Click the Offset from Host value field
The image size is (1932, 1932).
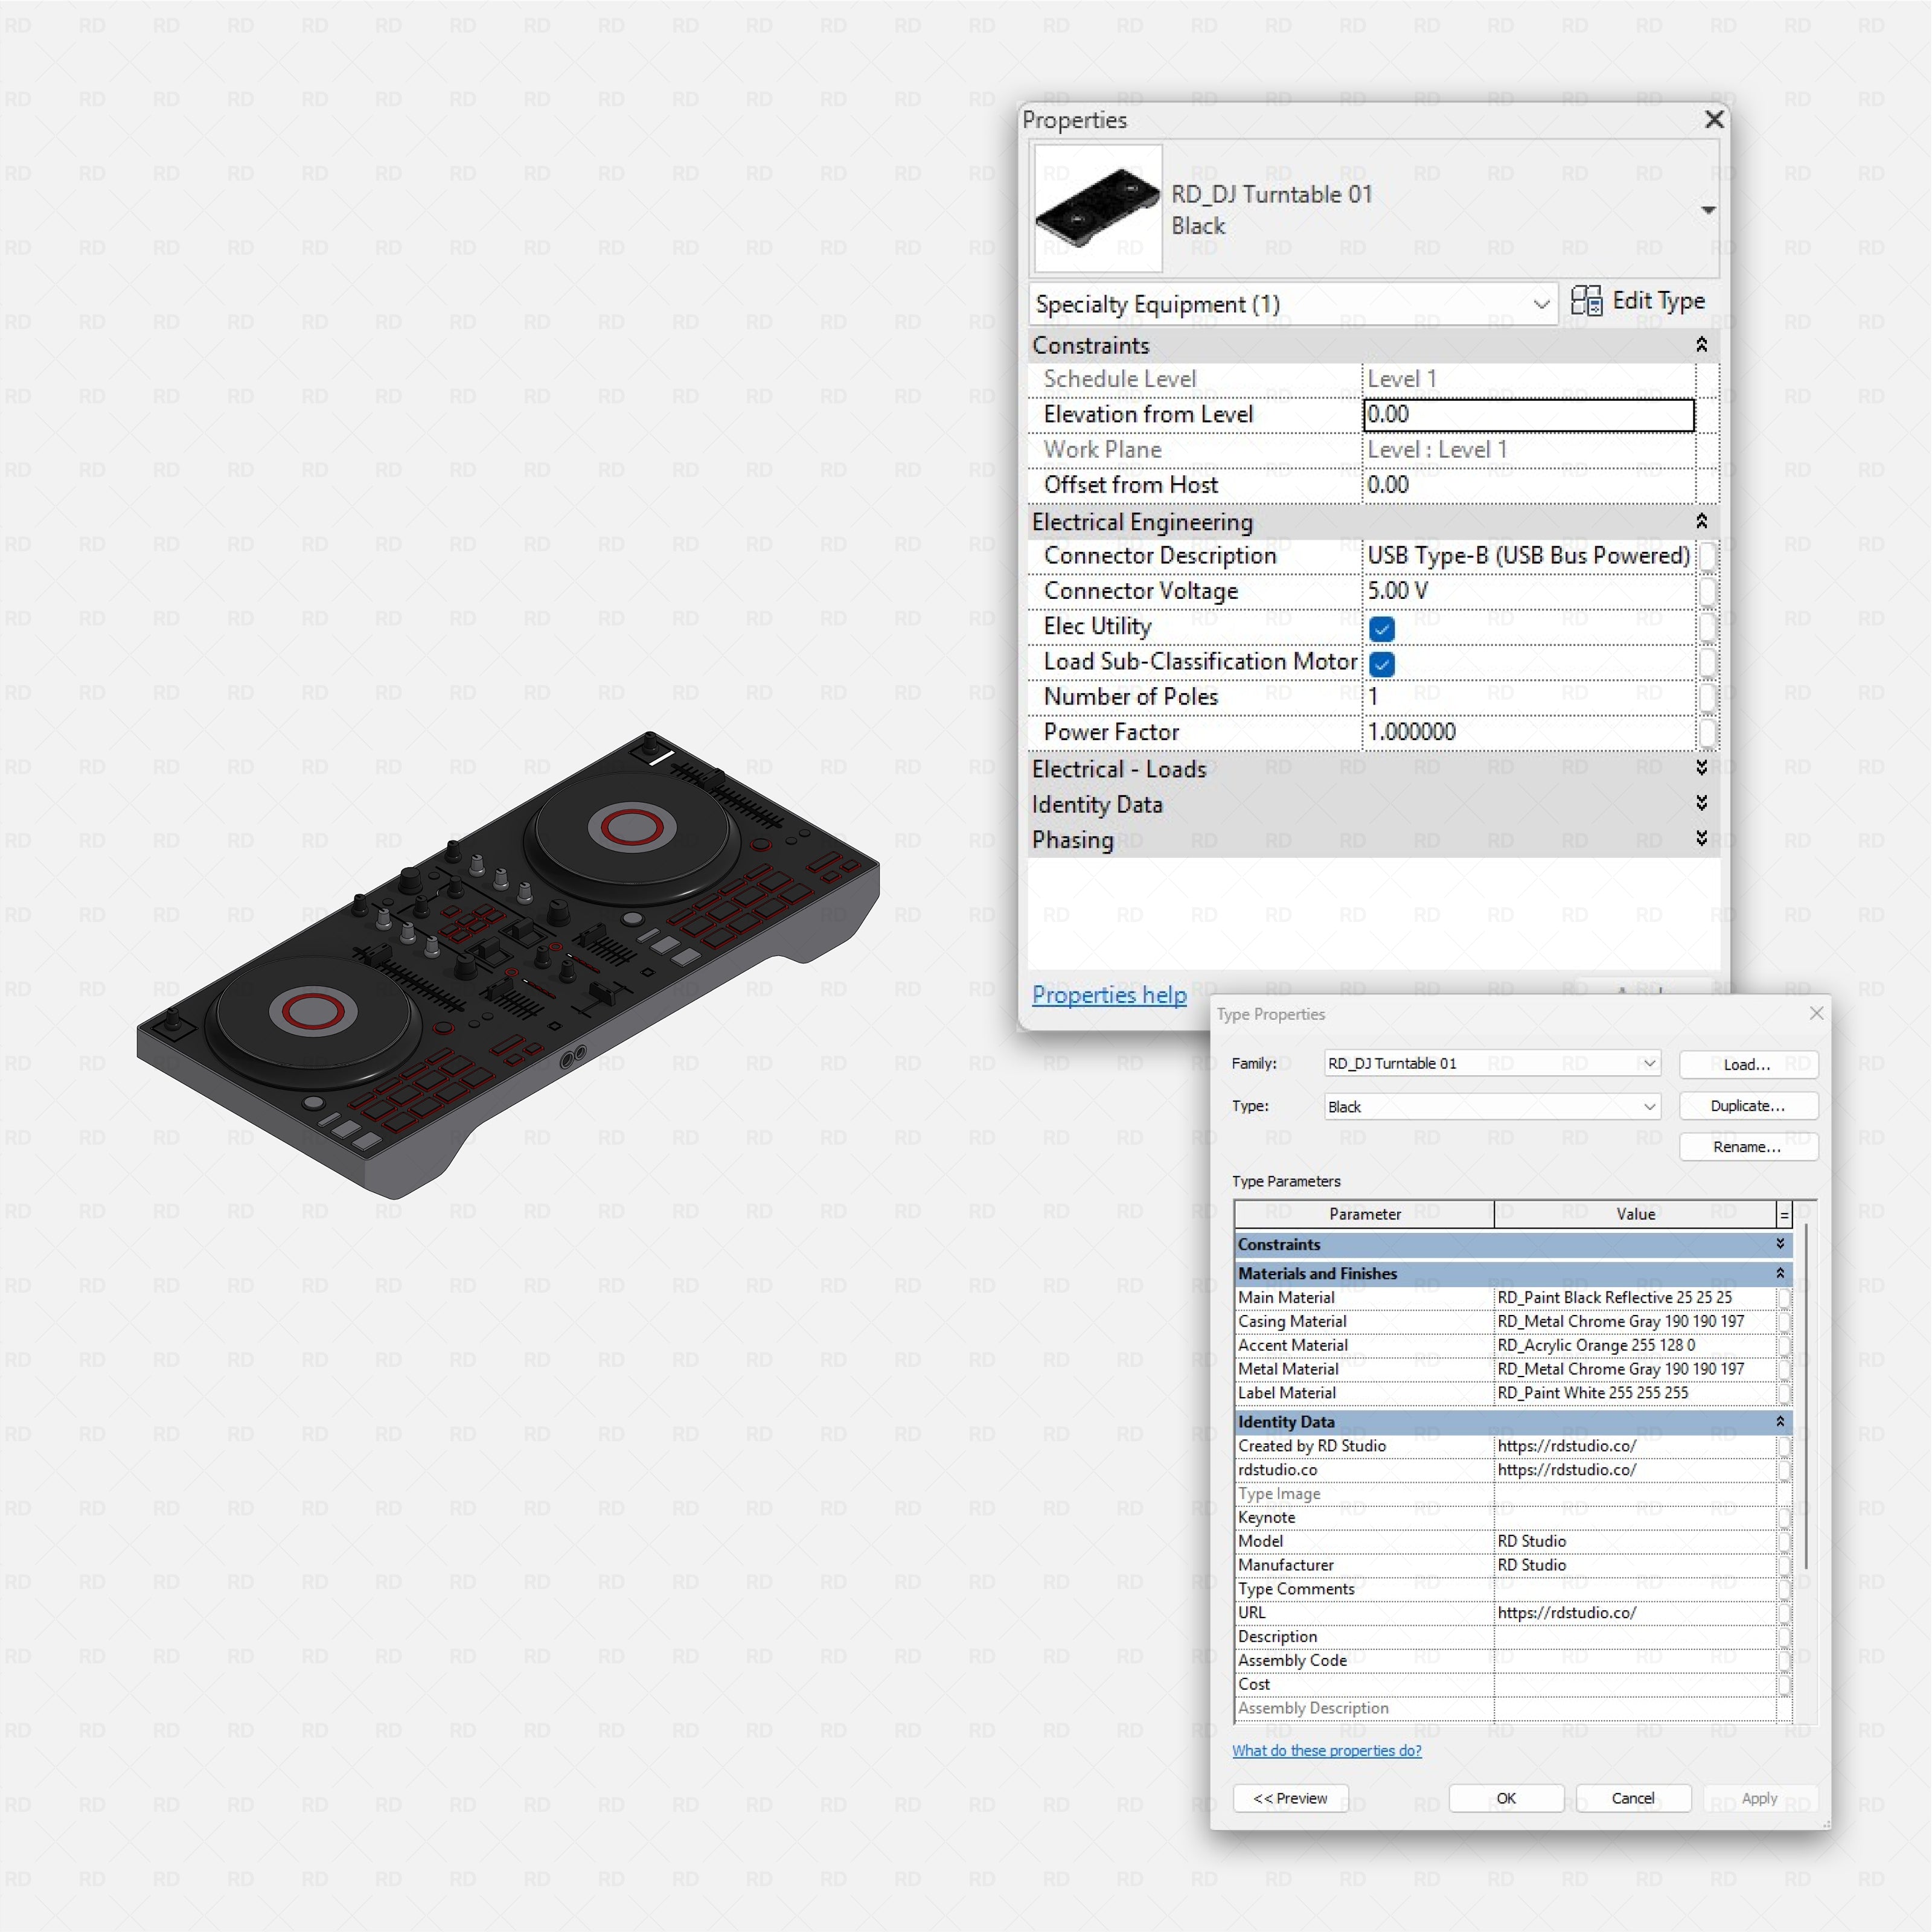[x=1529, y=485]
